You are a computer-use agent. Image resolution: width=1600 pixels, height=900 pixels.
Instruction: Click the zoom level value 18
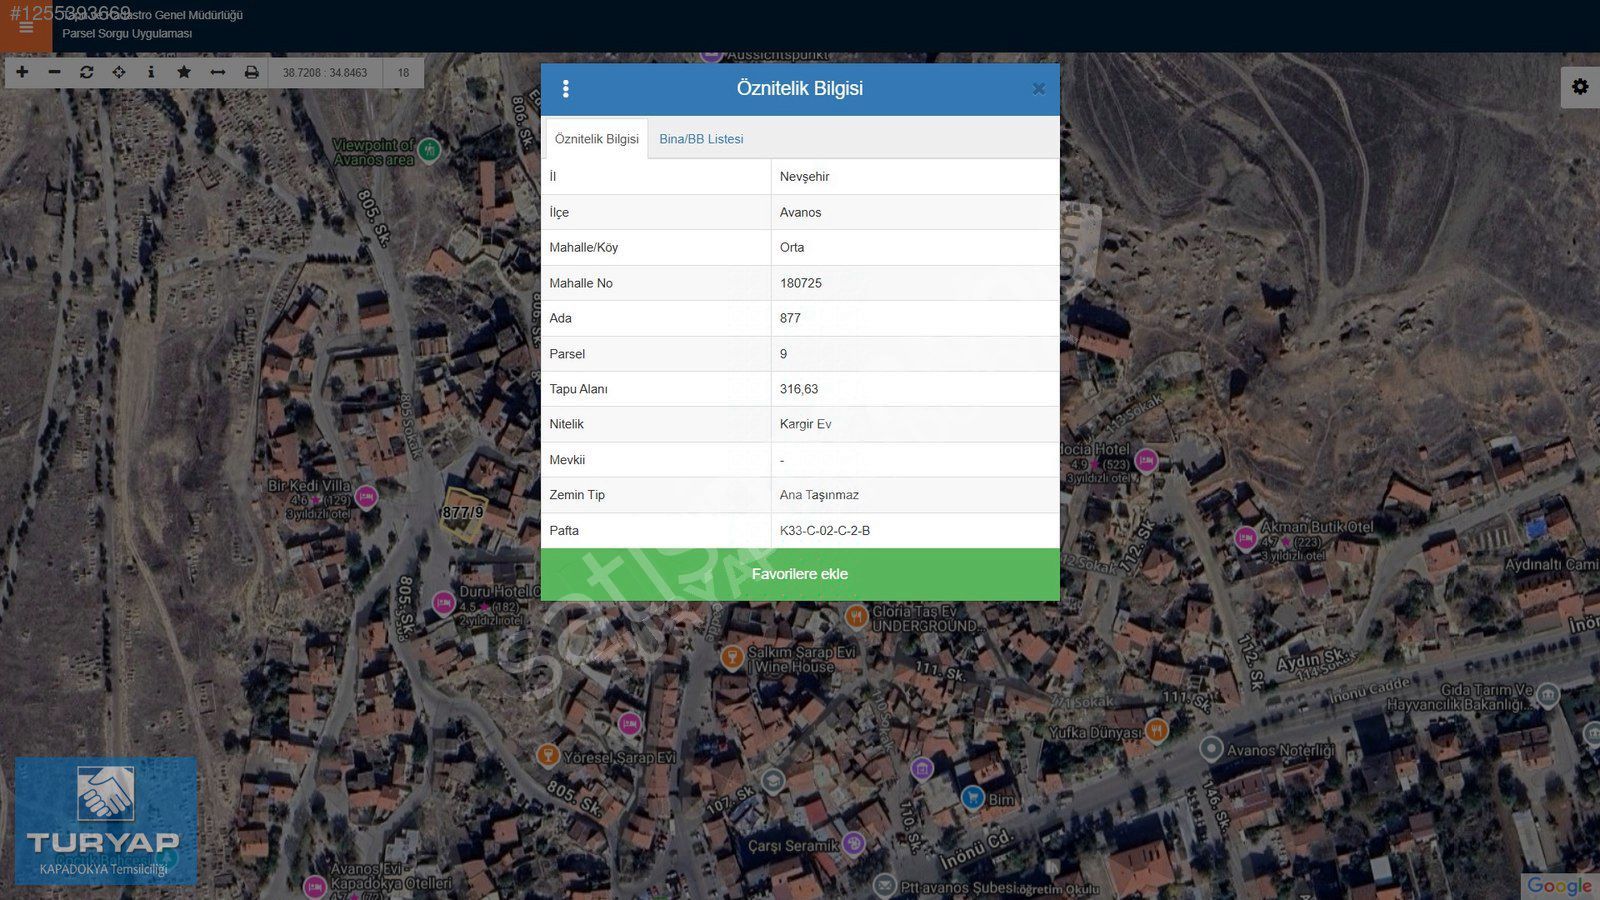click(403, 73)
